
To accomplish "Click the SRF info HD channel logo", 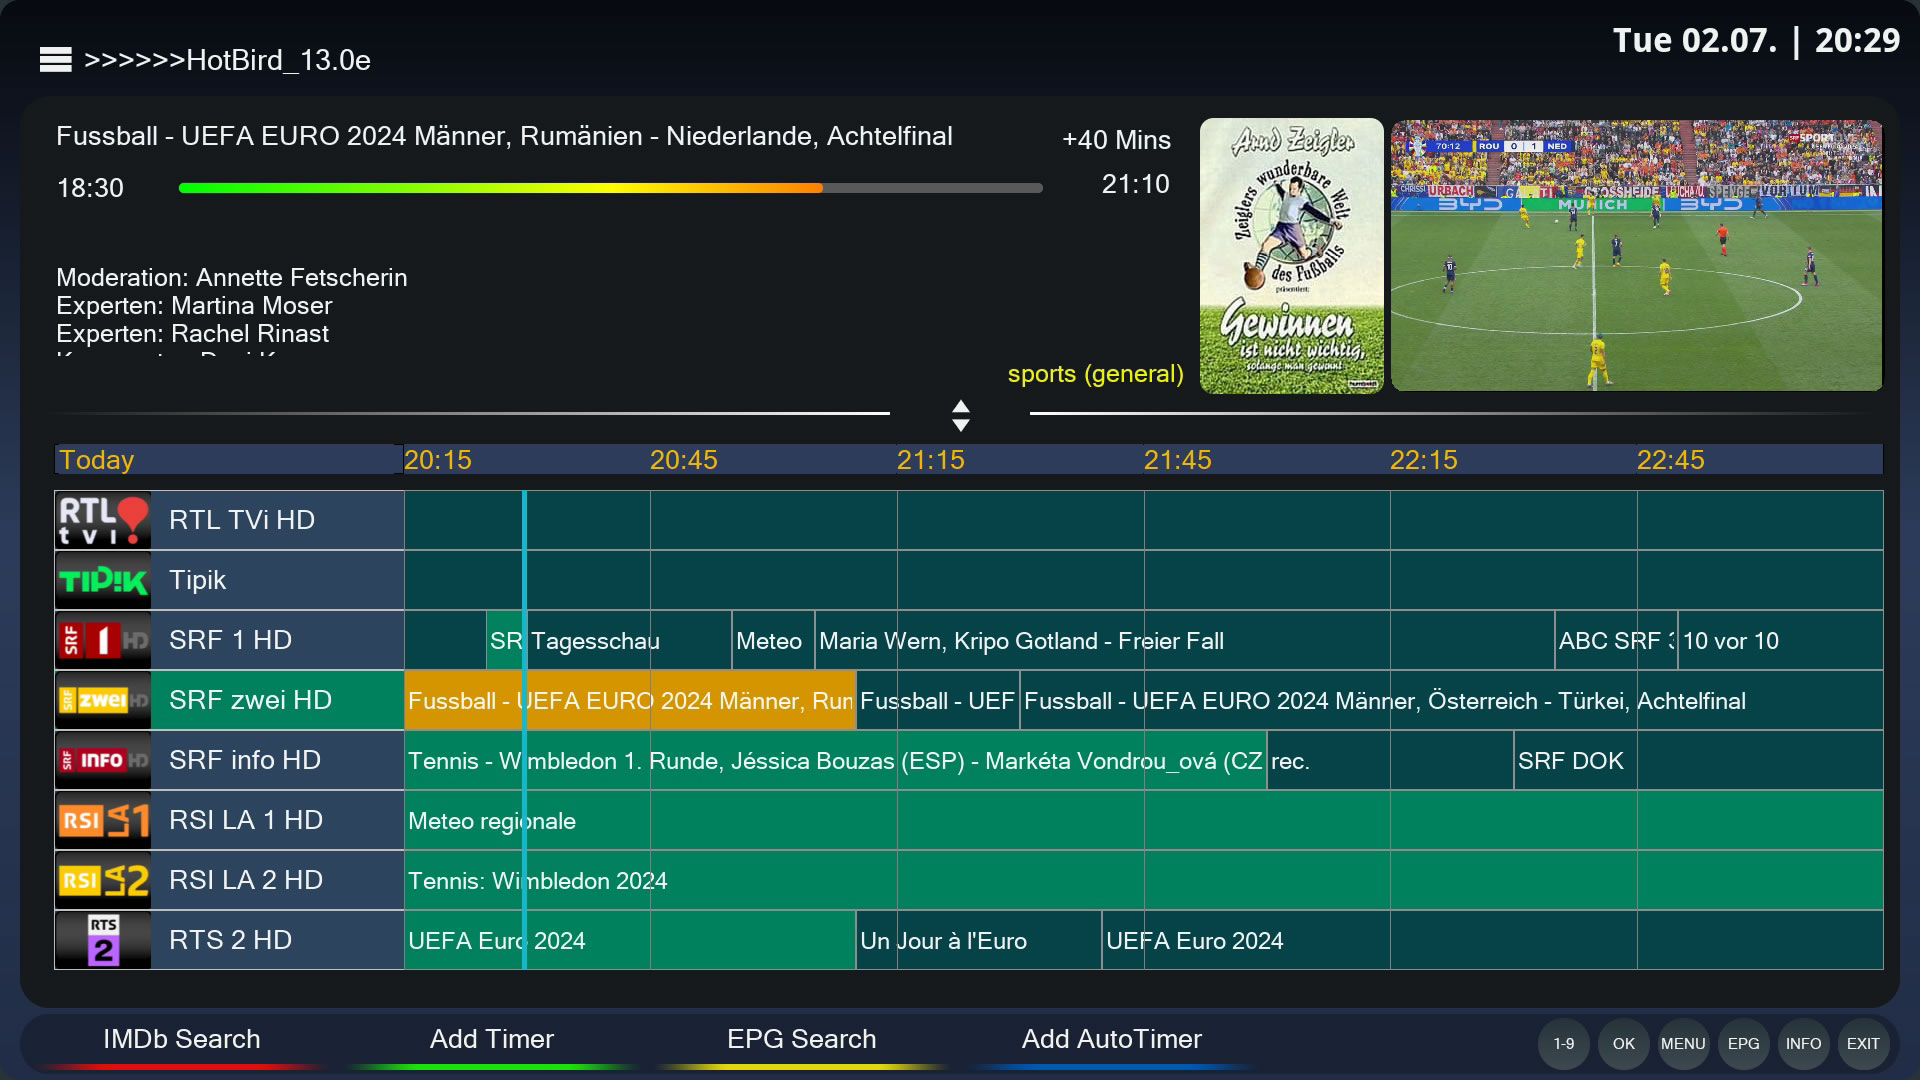I will click(103, 760).
